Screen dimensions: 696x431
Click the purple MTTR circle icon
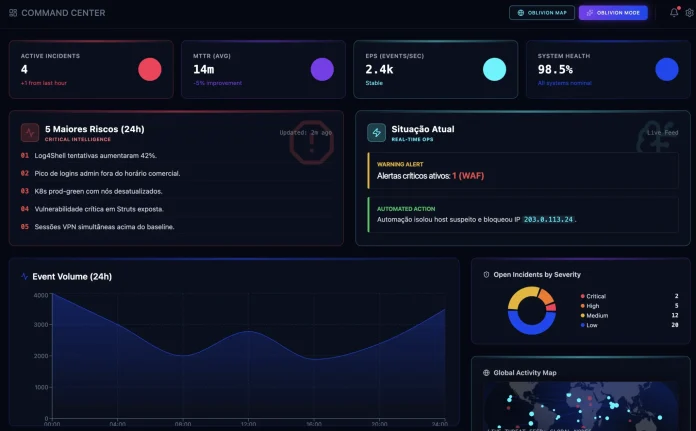(322, 69)
